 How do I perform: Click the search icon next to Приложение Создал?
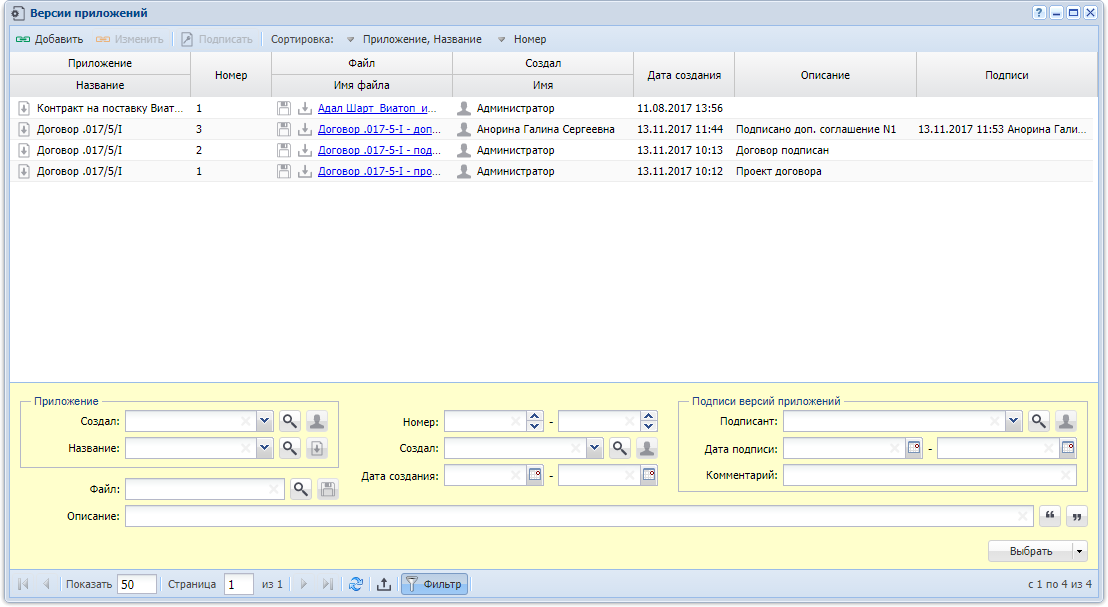tap(290, 421)
